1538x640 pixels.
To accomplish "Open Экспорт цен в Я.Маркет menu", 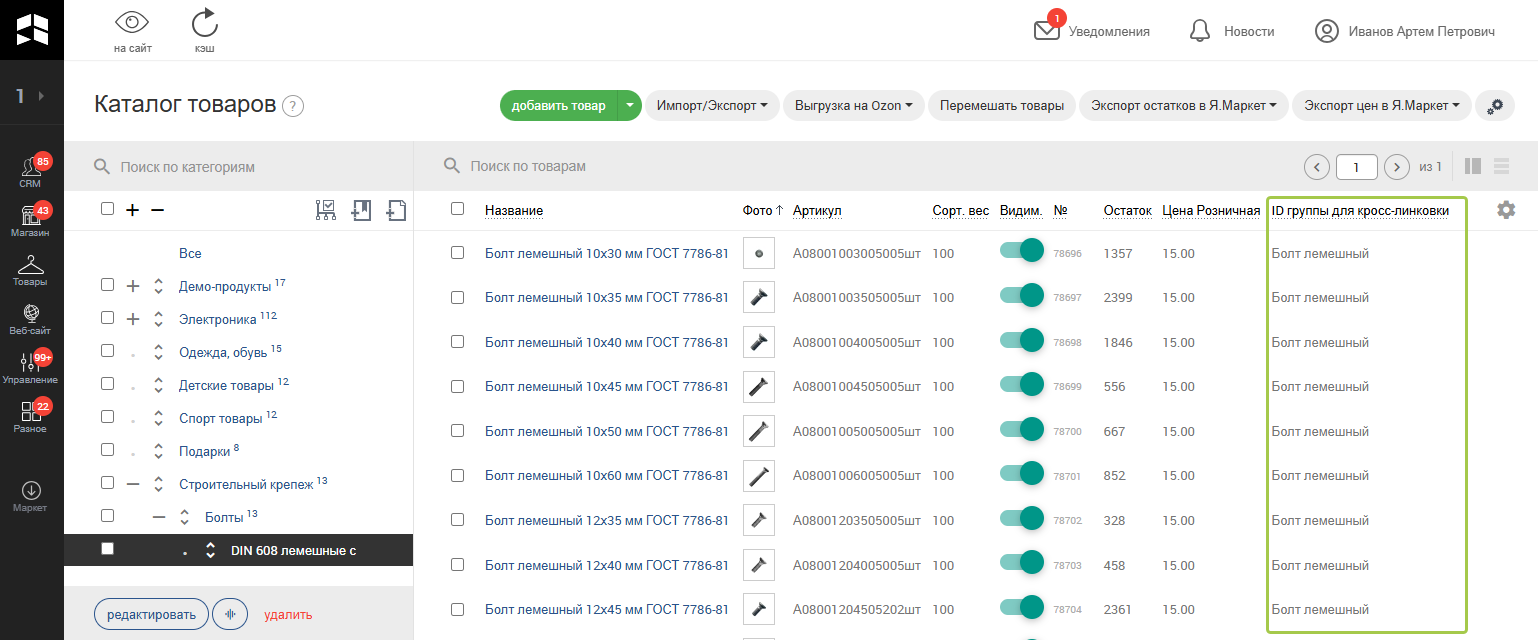I will (1381, 106).
